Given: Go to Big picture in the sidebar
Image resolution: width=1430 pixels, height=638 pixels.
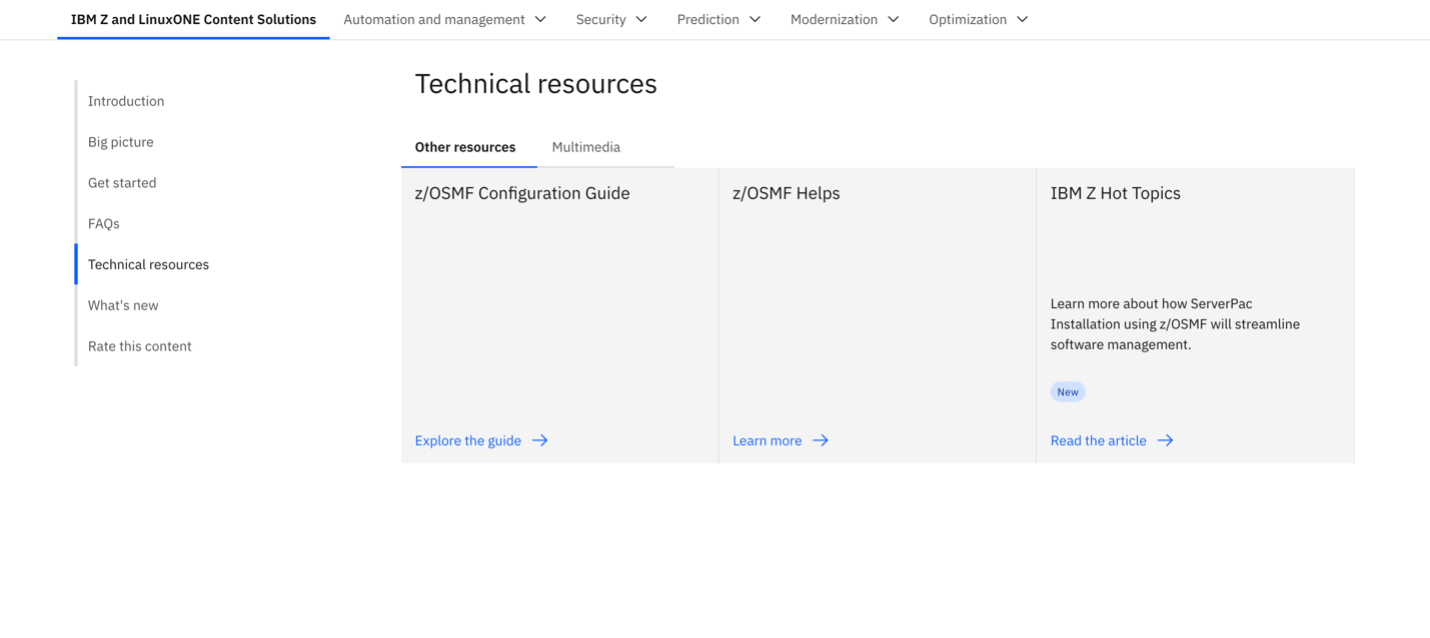Looking at the screenshot, I should coord(121,142).
